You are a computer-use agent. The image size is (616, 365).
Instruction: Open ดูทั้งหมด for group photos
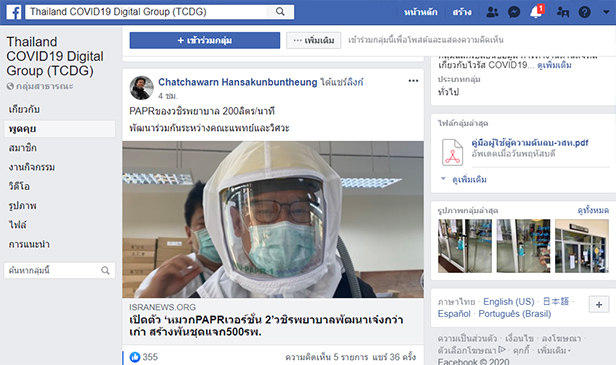point(593,211)
